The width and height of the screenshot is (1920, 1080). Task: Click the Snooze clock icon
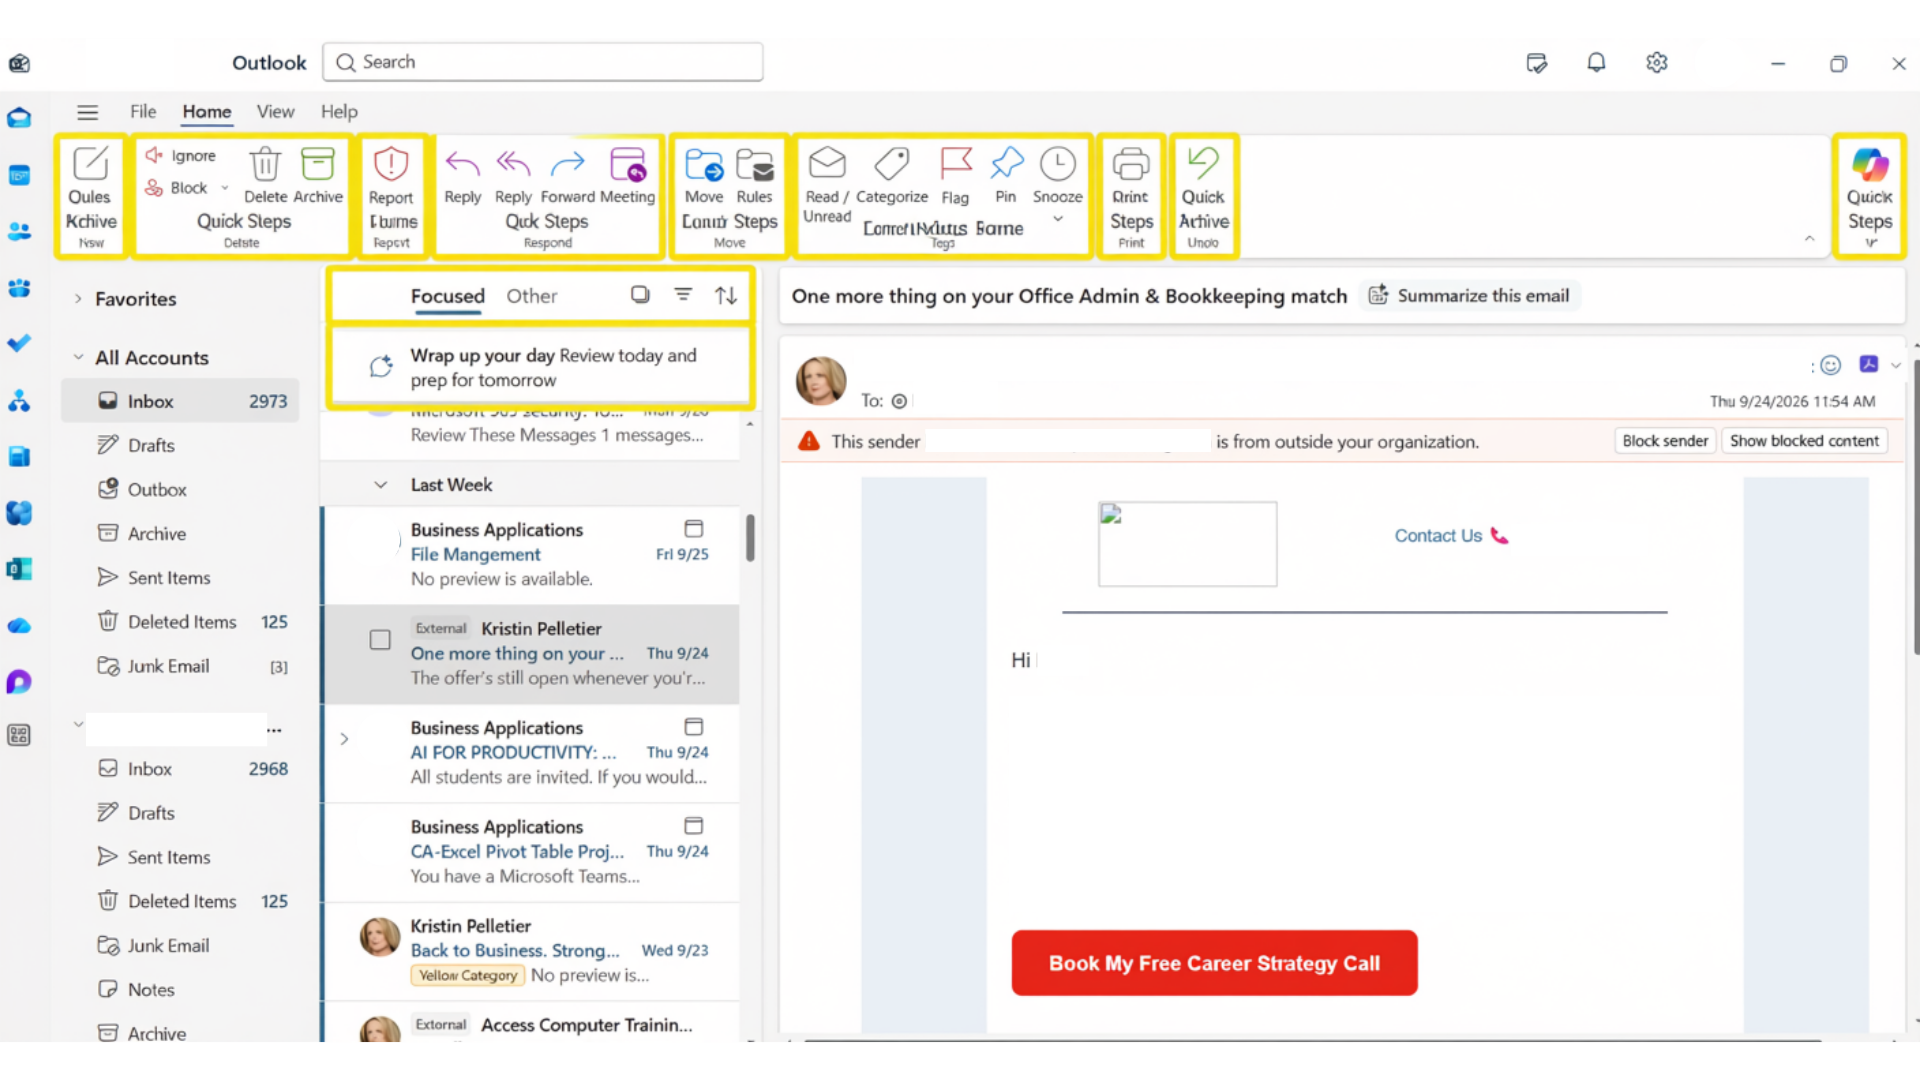[1058, 163]
